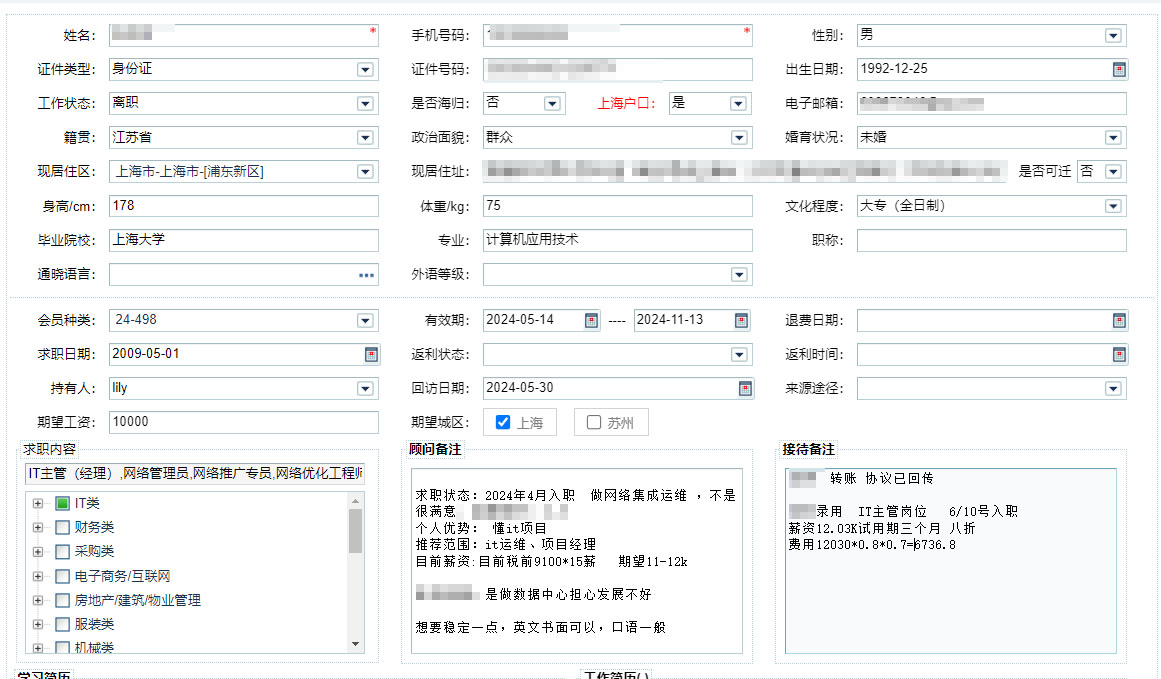Click inside the 顾问备注 notes text area
The image size is (1161, 679).
[577, 561]
